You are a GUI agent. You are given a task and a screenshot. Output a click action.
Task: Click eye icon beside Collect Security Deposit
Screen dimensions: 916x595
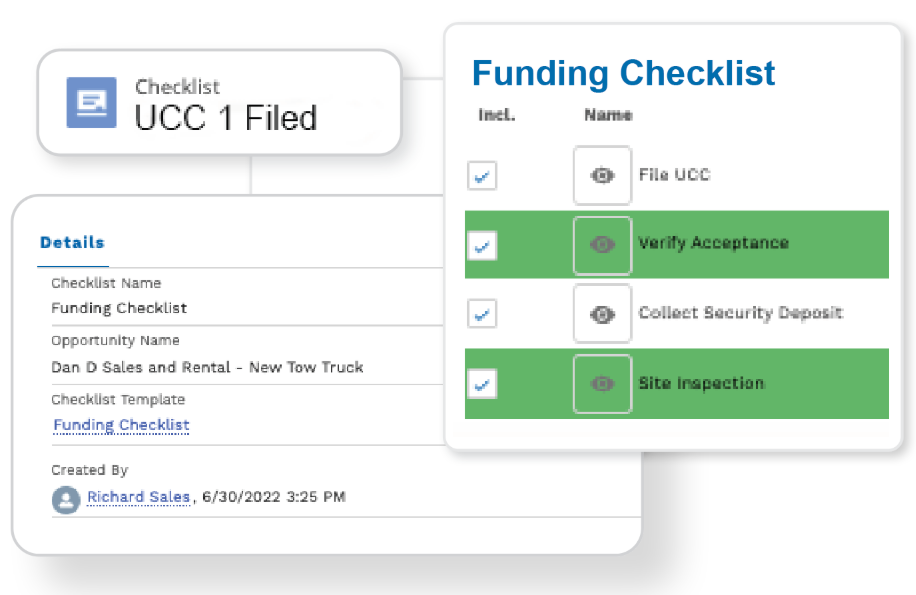(x=602, y=314)
